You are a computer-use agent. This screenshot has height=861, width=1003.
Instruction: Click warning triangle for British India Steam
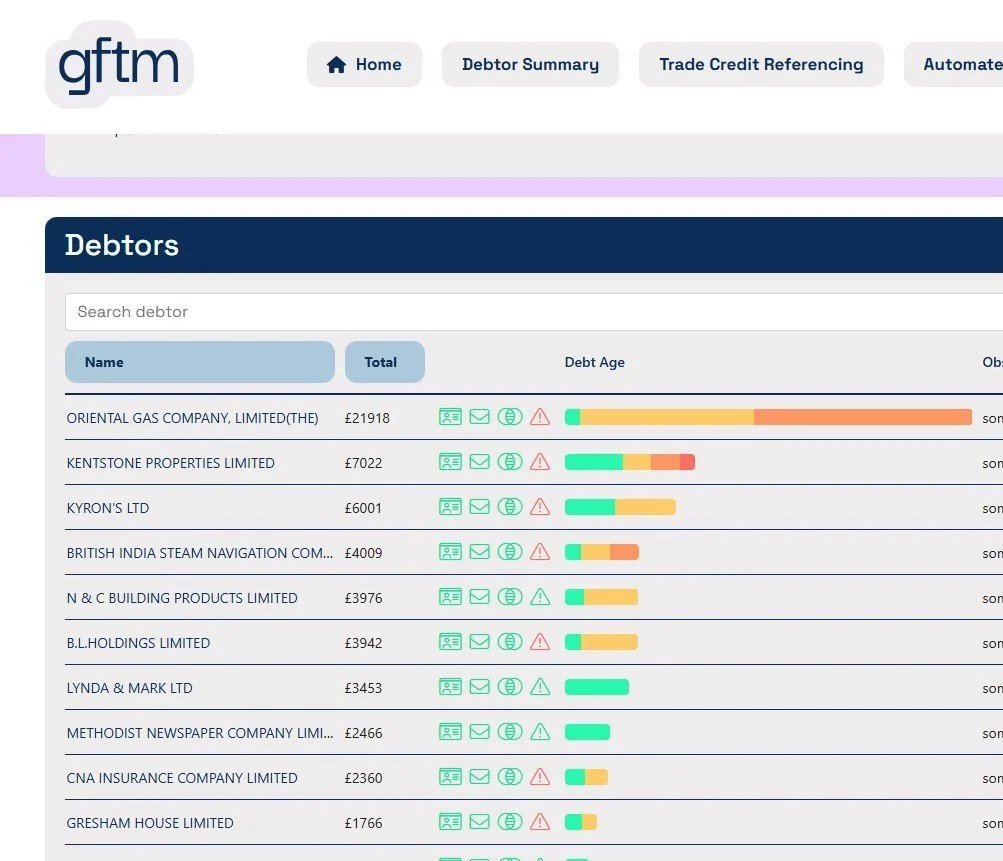pyautogui.click(x=540, y=552)
